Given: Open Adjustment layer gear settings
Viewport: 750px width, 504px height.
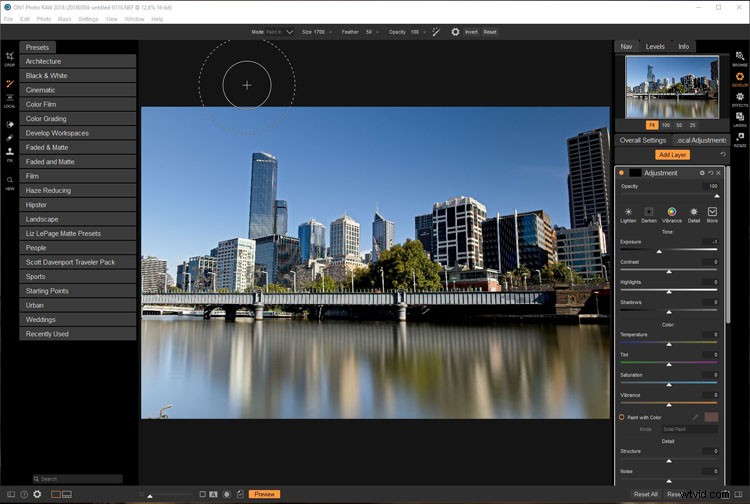Looking at the screenshot, I should coord(702,173).
